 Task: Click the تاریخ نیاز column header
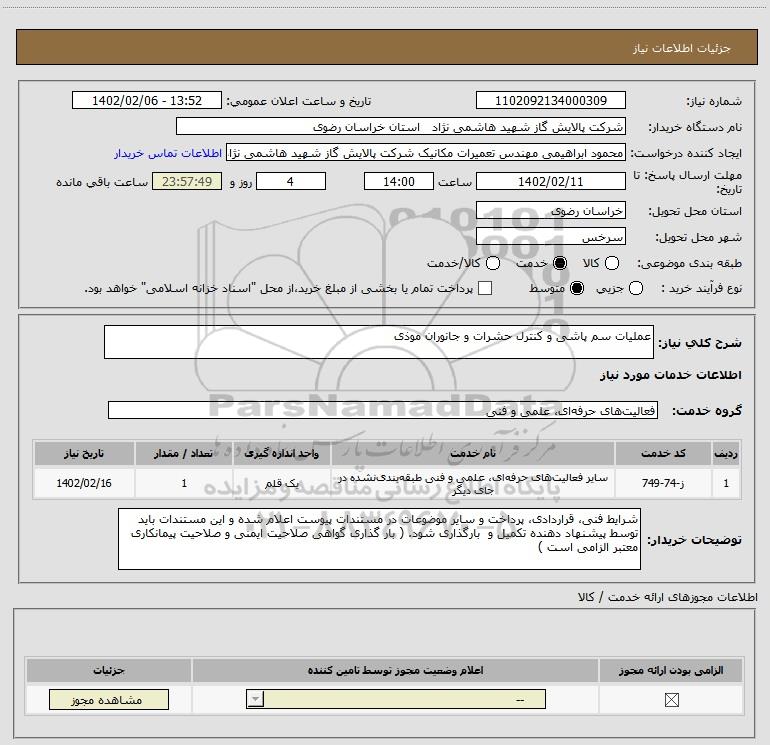[84, 453]
